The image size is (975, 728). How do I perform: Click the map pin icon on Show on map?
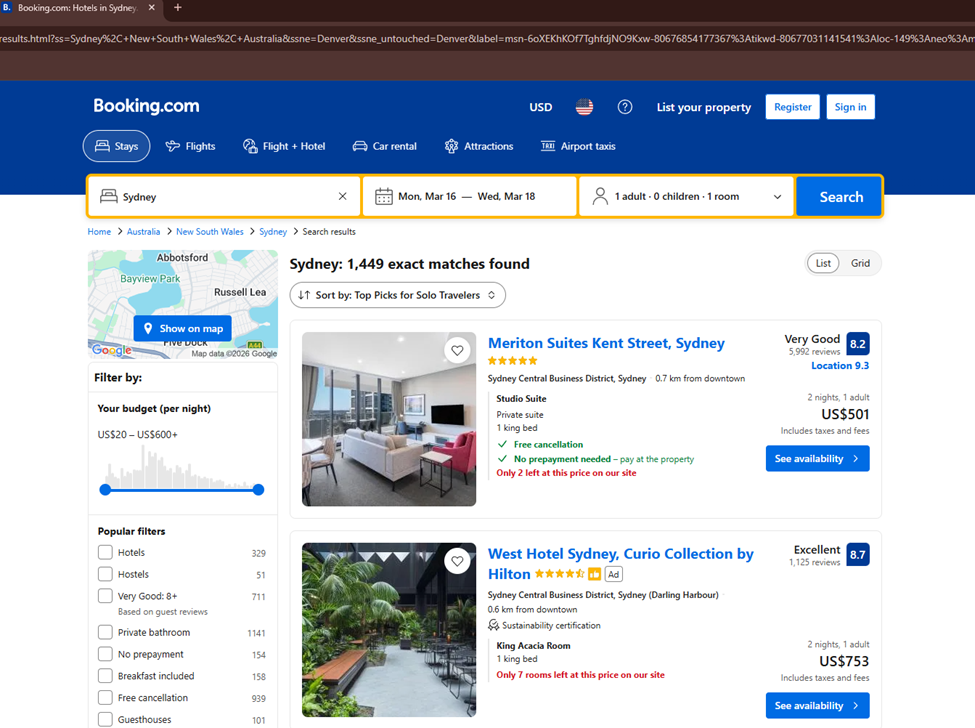point(148,328)
